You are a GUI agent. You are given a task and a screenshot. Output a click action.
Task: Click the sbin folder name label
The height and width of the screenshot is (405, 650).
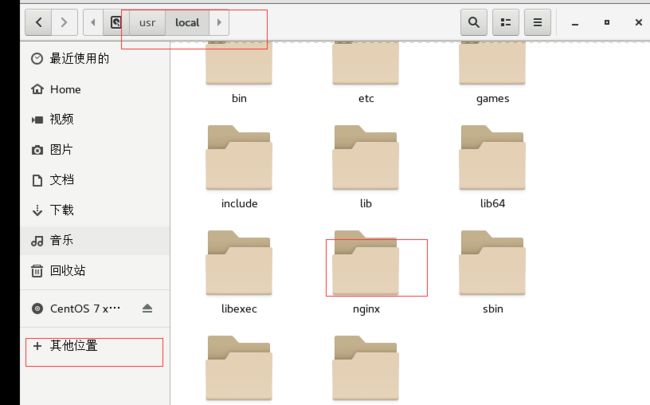click(493, 309)
